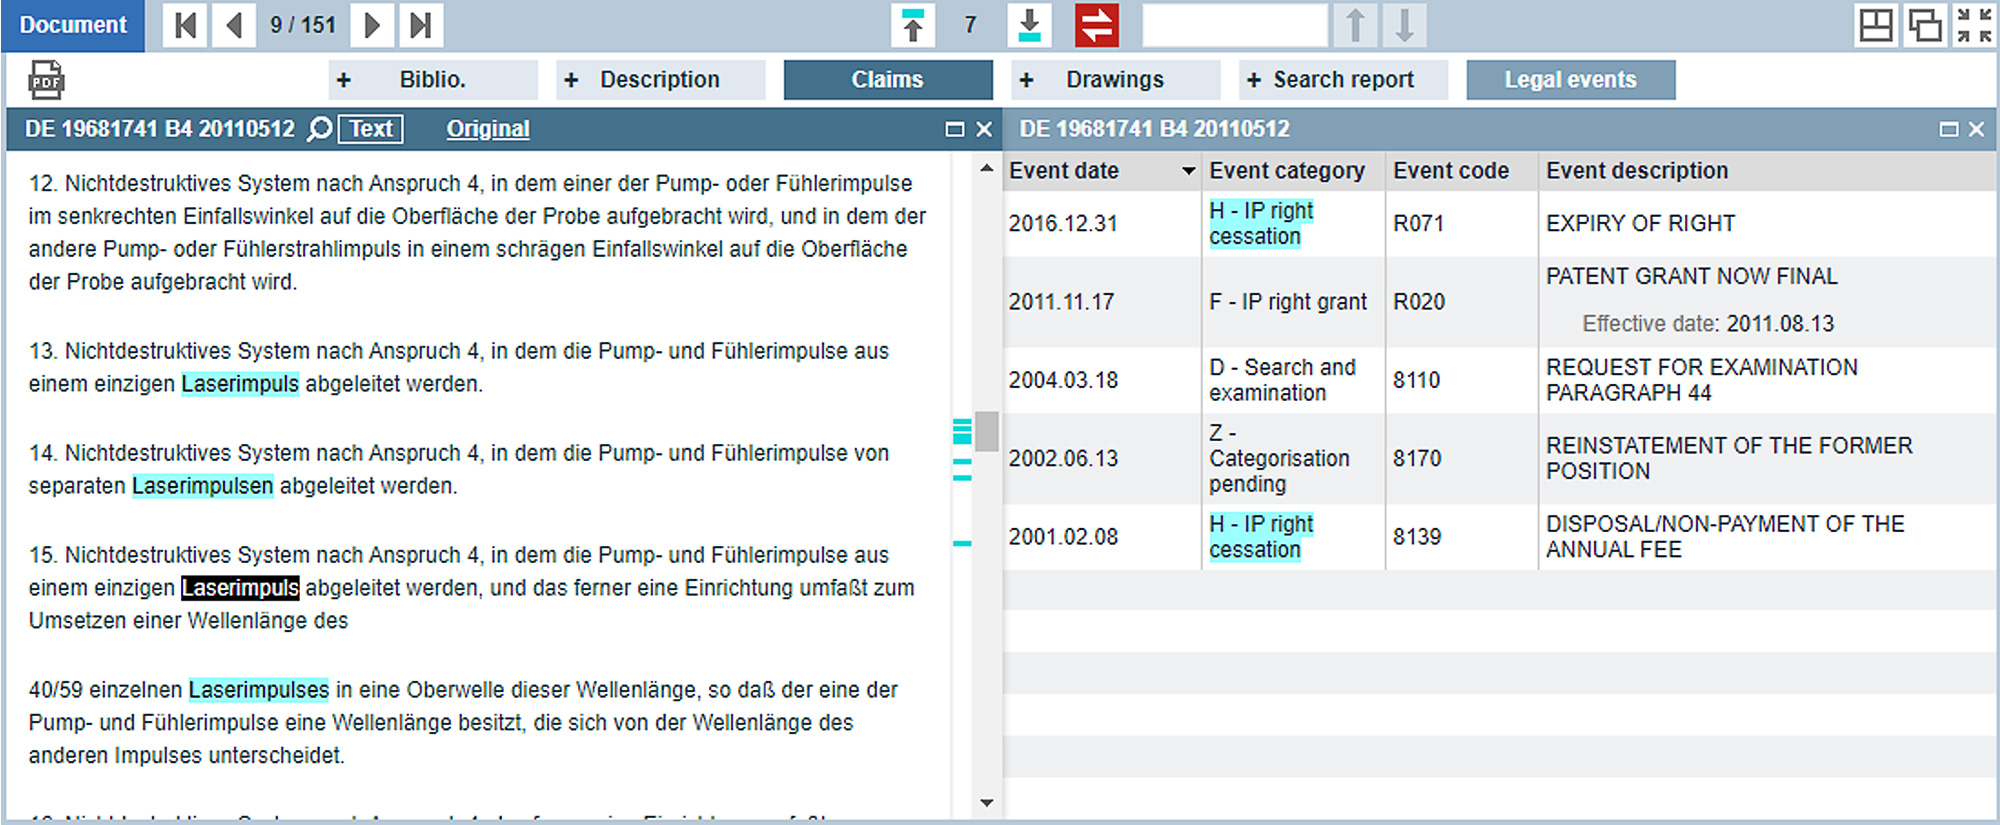Jump to the last document
The image size is (2000, 825).
click(x=421, y=25)
